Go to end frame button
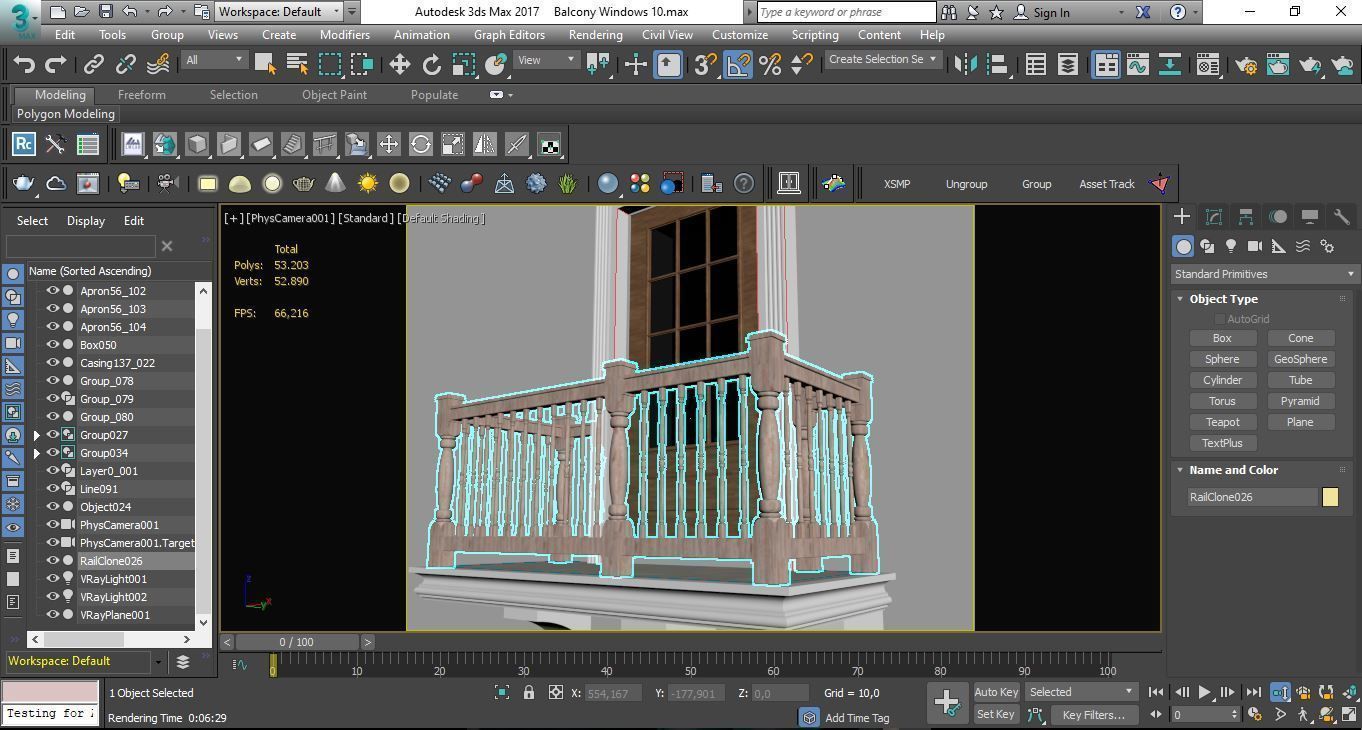 1252,691
